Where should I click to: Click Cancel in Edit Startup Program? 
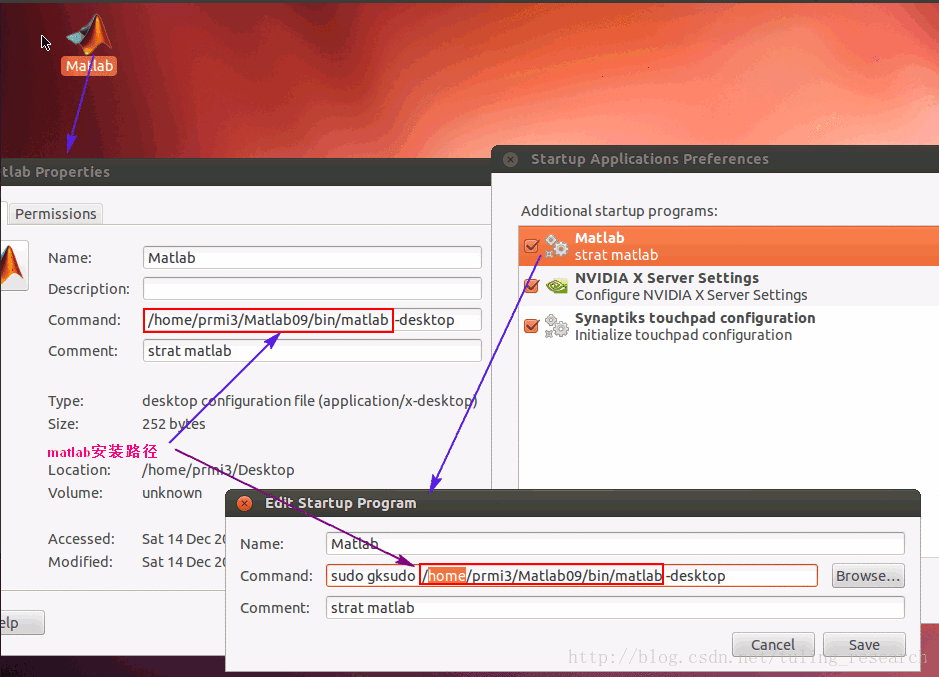point(773,645)
